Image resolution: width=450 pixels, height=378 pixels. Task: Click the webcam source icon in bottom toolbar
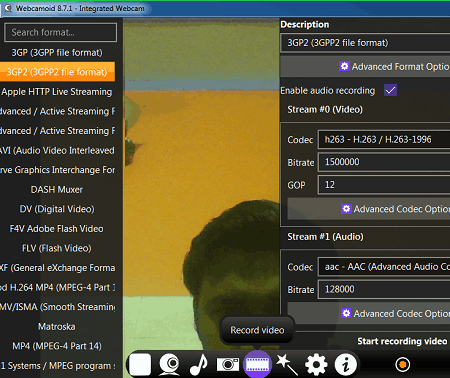[170, 364]
